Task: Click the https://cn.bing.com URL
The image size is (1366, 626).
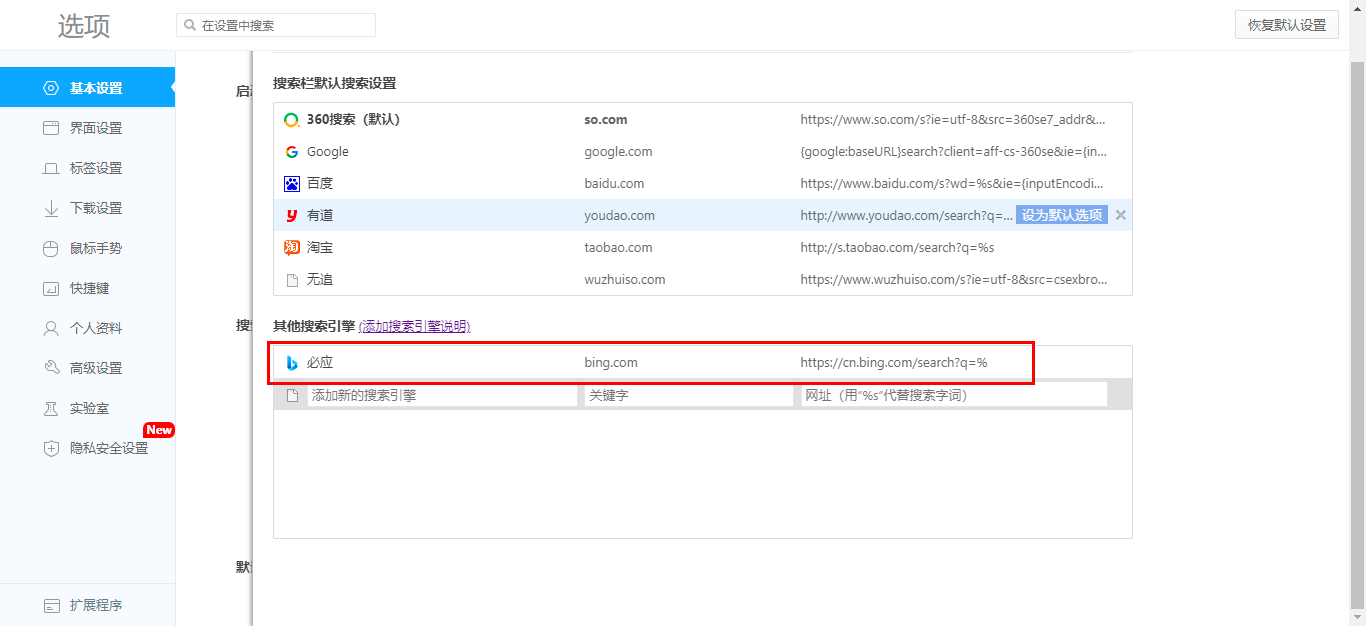Action: [894, 362]
